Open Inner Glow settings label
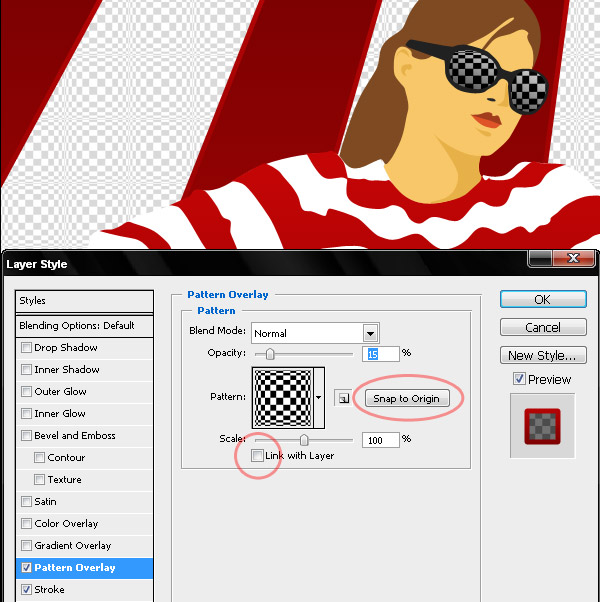The width and height of the screenshot is (600, 602). pos(60,413)
